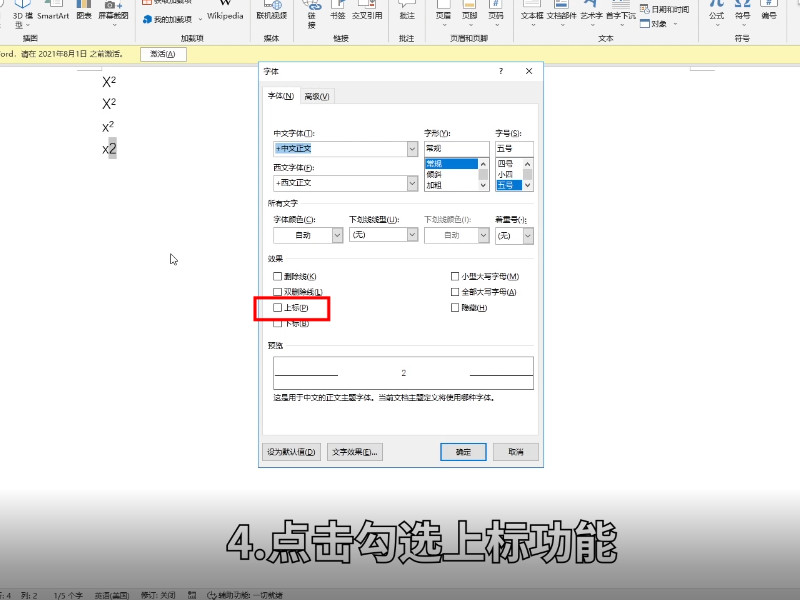The image size is (800, 600).
Task: Click the 3D 模型 button
Action: coord(21,14)
